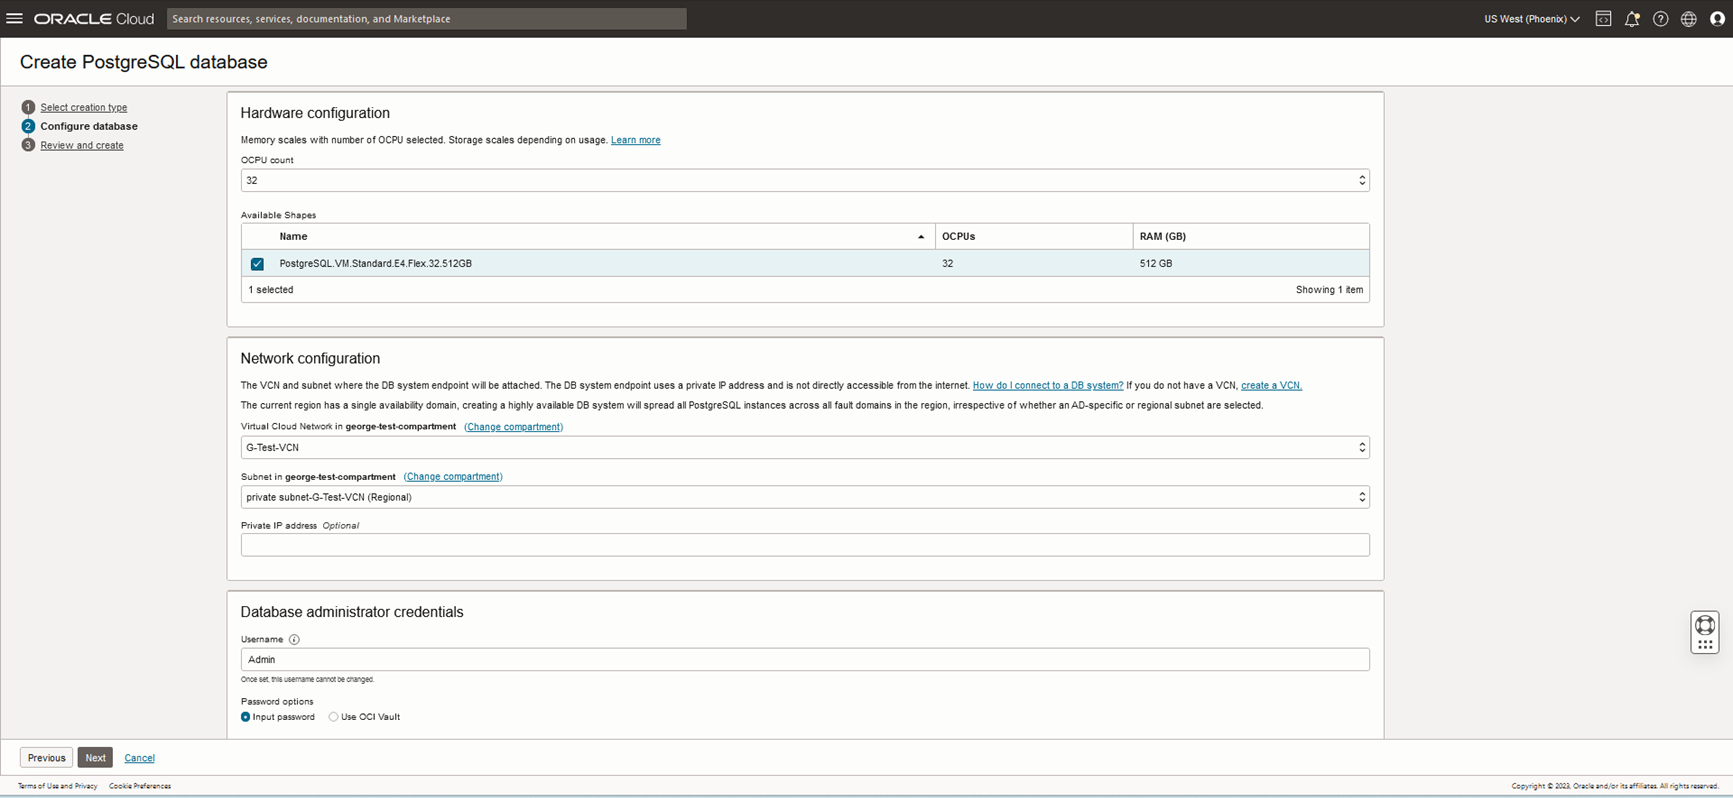Open the OCPU count dropdown

coord(805,180)
